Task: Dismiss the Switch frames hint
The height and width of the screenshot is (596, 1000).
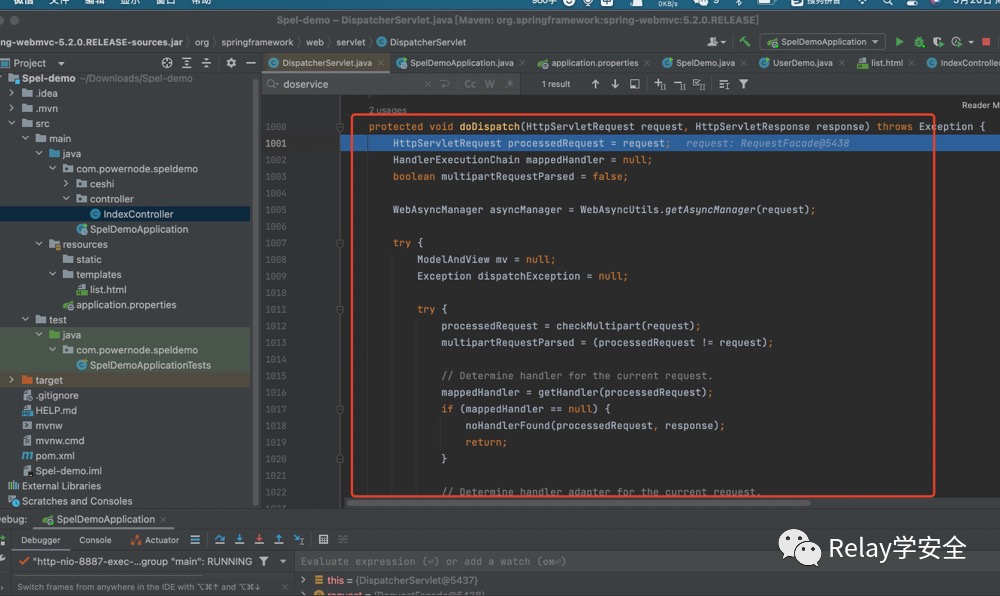Action: coord(284,587)
